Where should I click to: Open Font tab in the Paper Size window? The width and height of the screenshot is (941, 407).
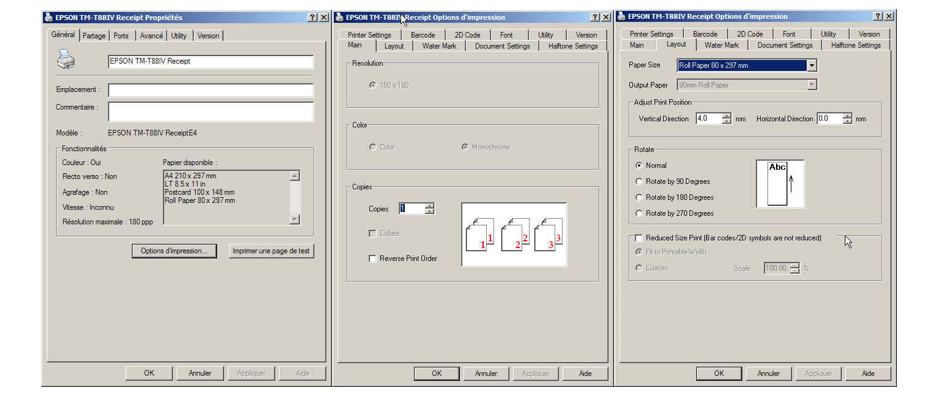click(x=789, y=34)
